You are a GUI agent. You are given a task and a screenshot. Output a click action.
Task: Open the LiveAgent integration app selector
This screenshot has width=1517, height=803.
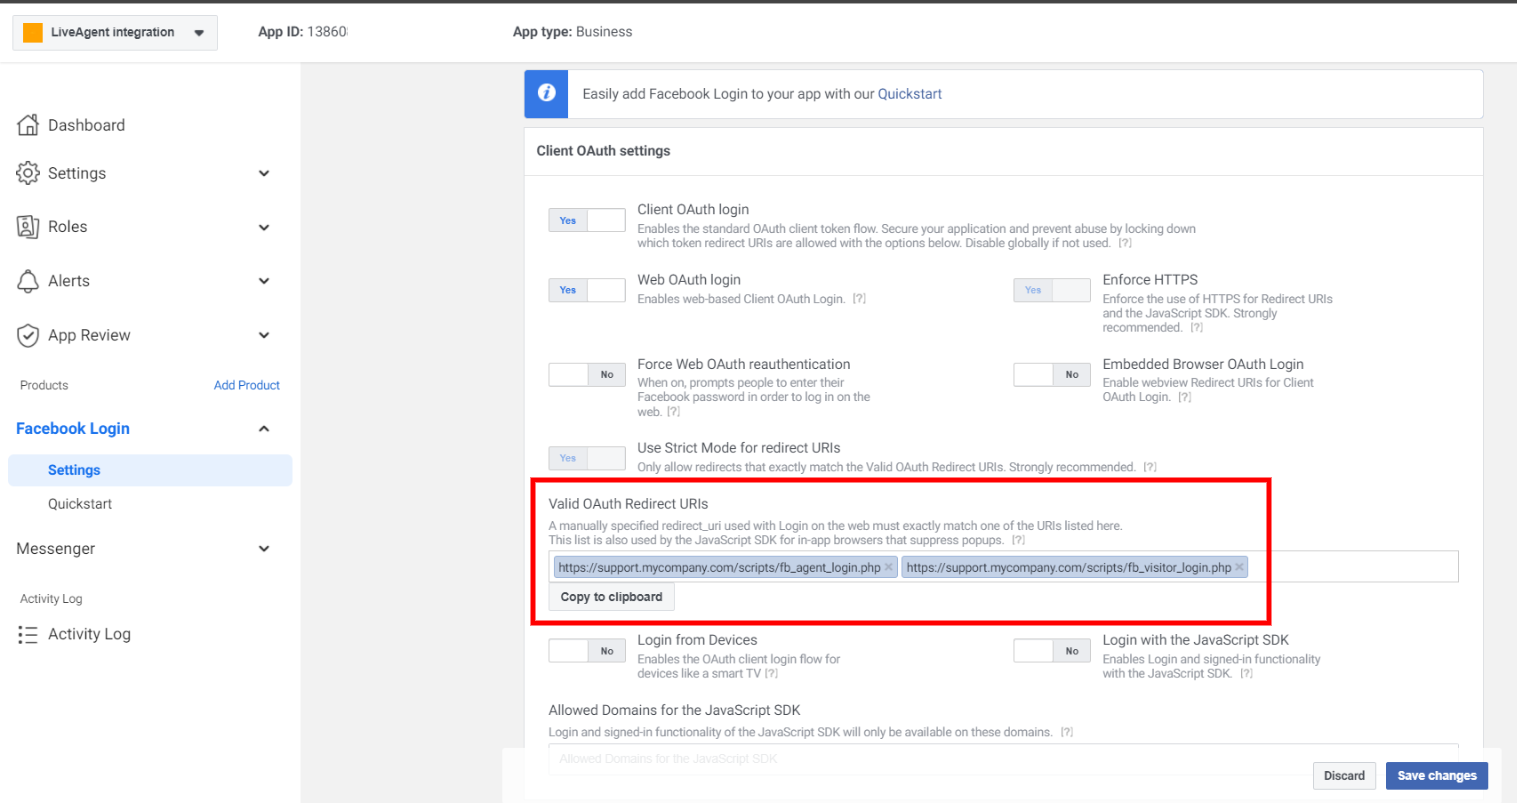pyautogui.click(x=114, y=31)
